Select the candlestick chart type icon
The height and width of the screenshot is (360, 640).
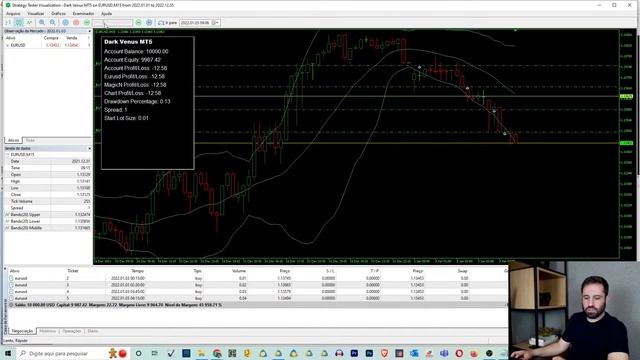coord(19,22)
